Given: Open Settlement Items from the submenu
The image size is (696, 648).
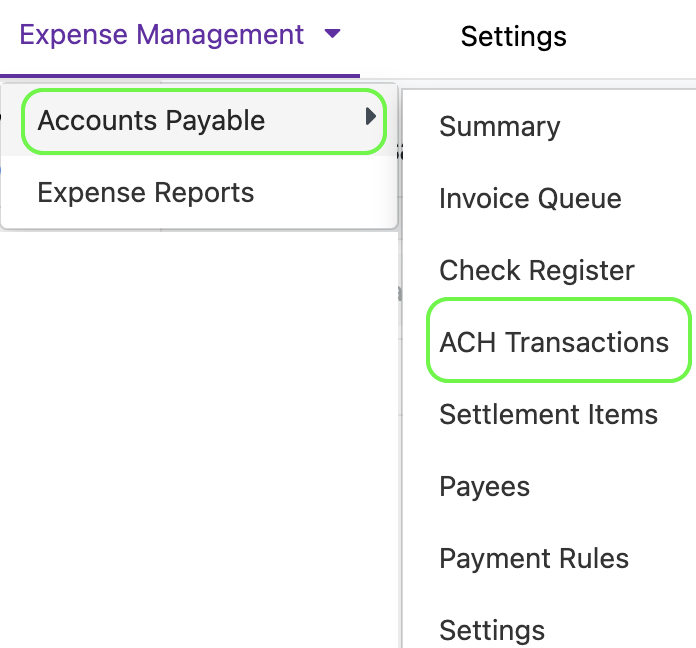Looking at the screenshot, I should [x=548, y=415].
